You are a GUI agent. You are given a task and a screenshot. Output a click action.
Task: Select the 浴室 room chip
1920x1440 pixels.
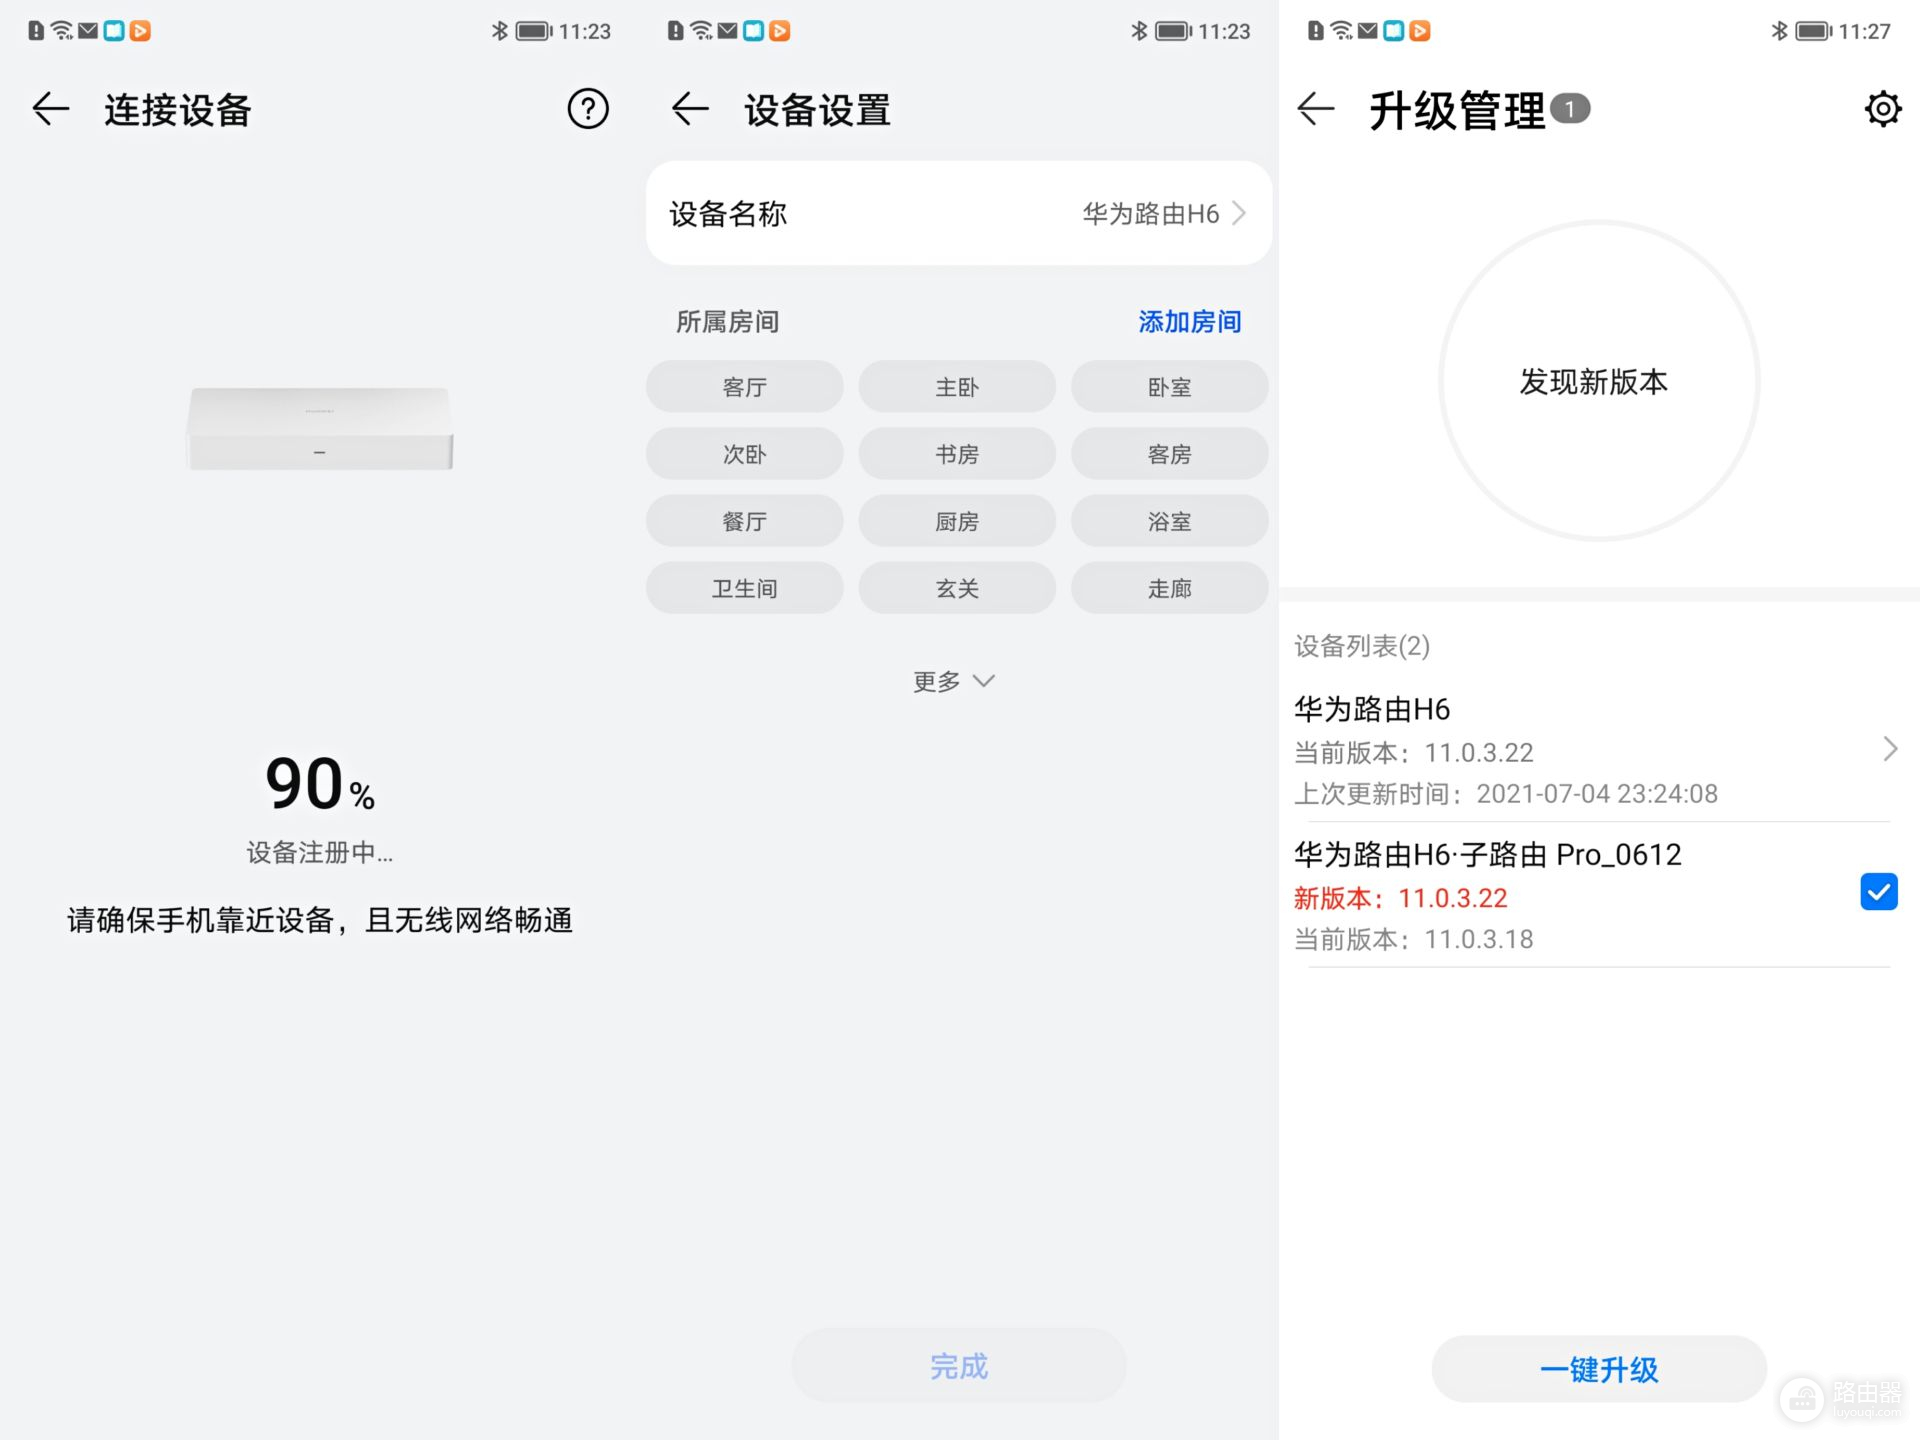click(1169, 521)
